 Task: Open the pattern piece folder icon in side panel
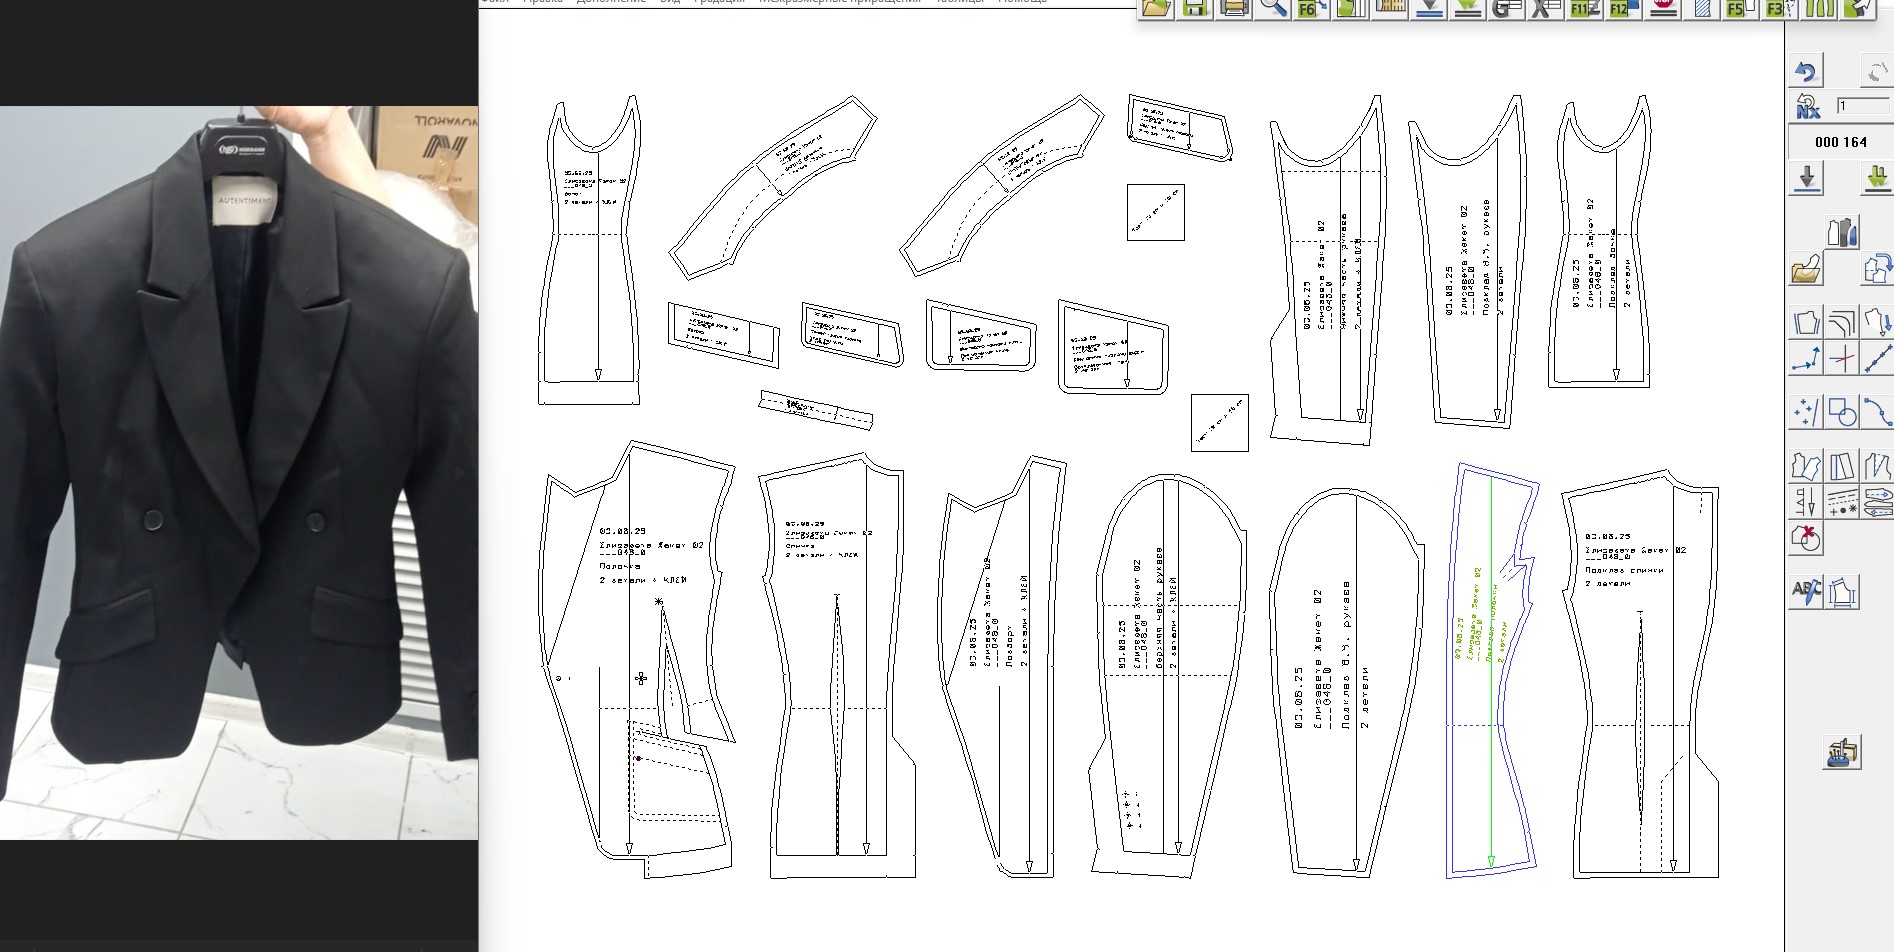(1806, 269)
